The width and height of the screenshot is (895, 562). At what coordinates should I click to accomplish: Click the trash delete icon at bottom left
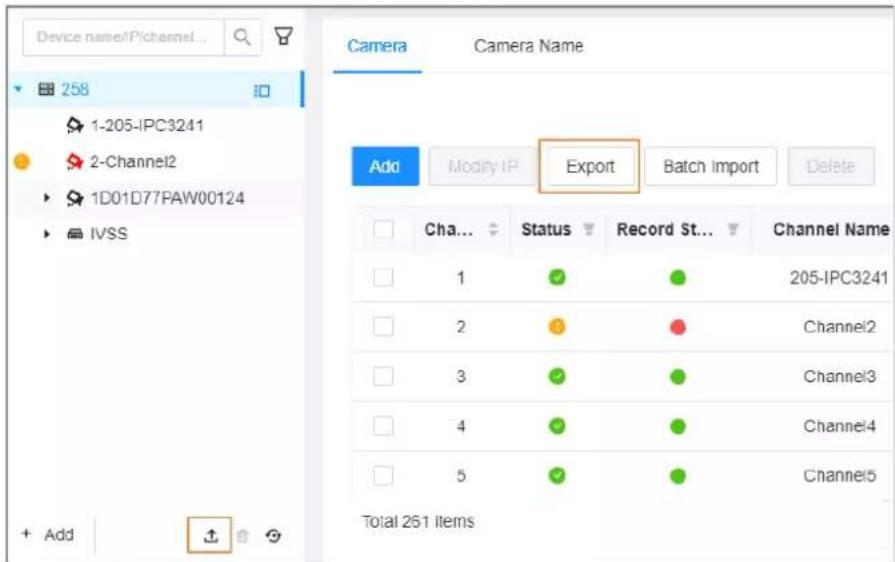click(243, 536)
